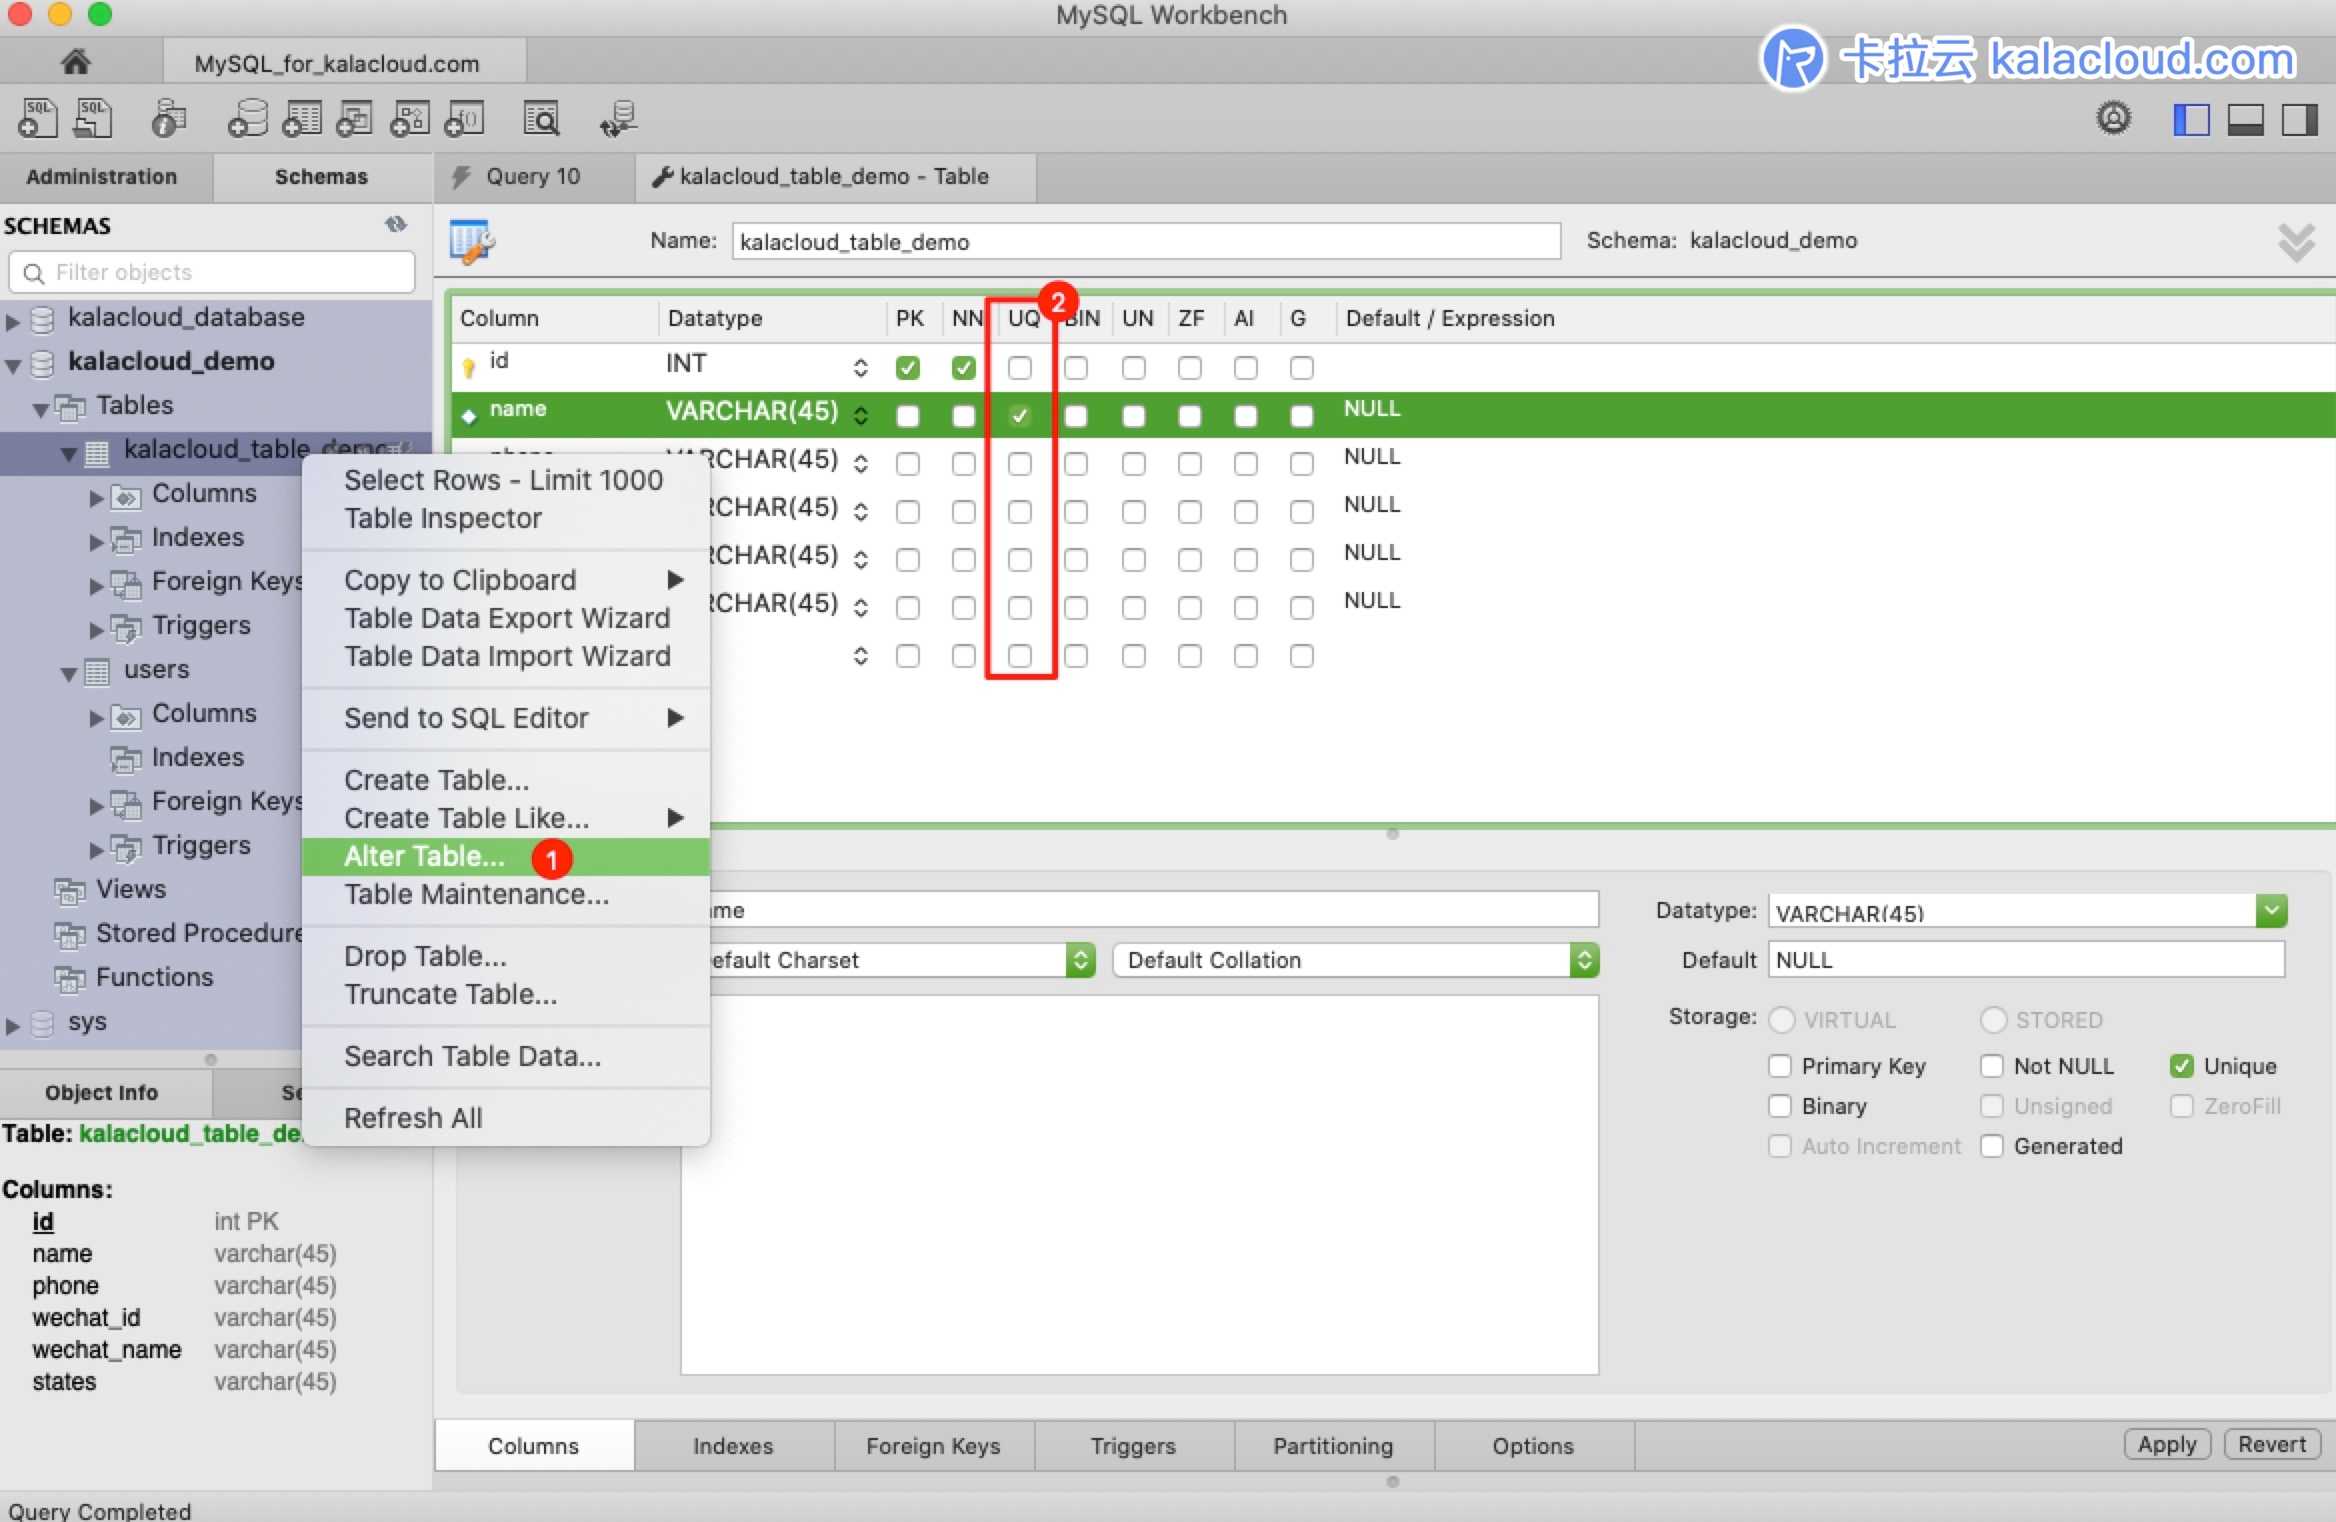Check the Not NULL checkbox

point(1992,1066)
